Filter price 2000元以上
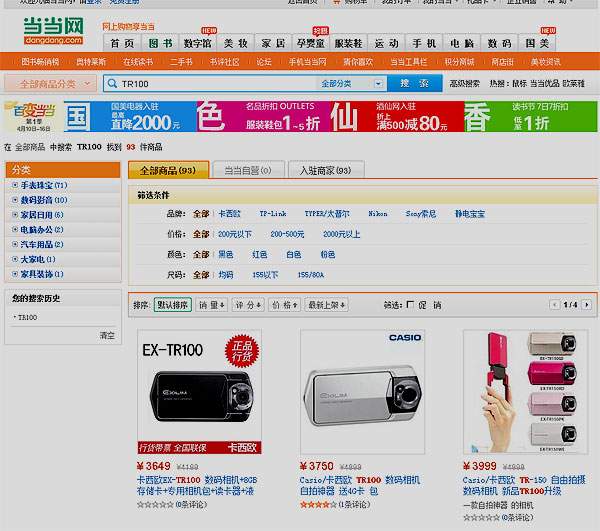Viewport: 600px width, 531px height. pos(341,234)
